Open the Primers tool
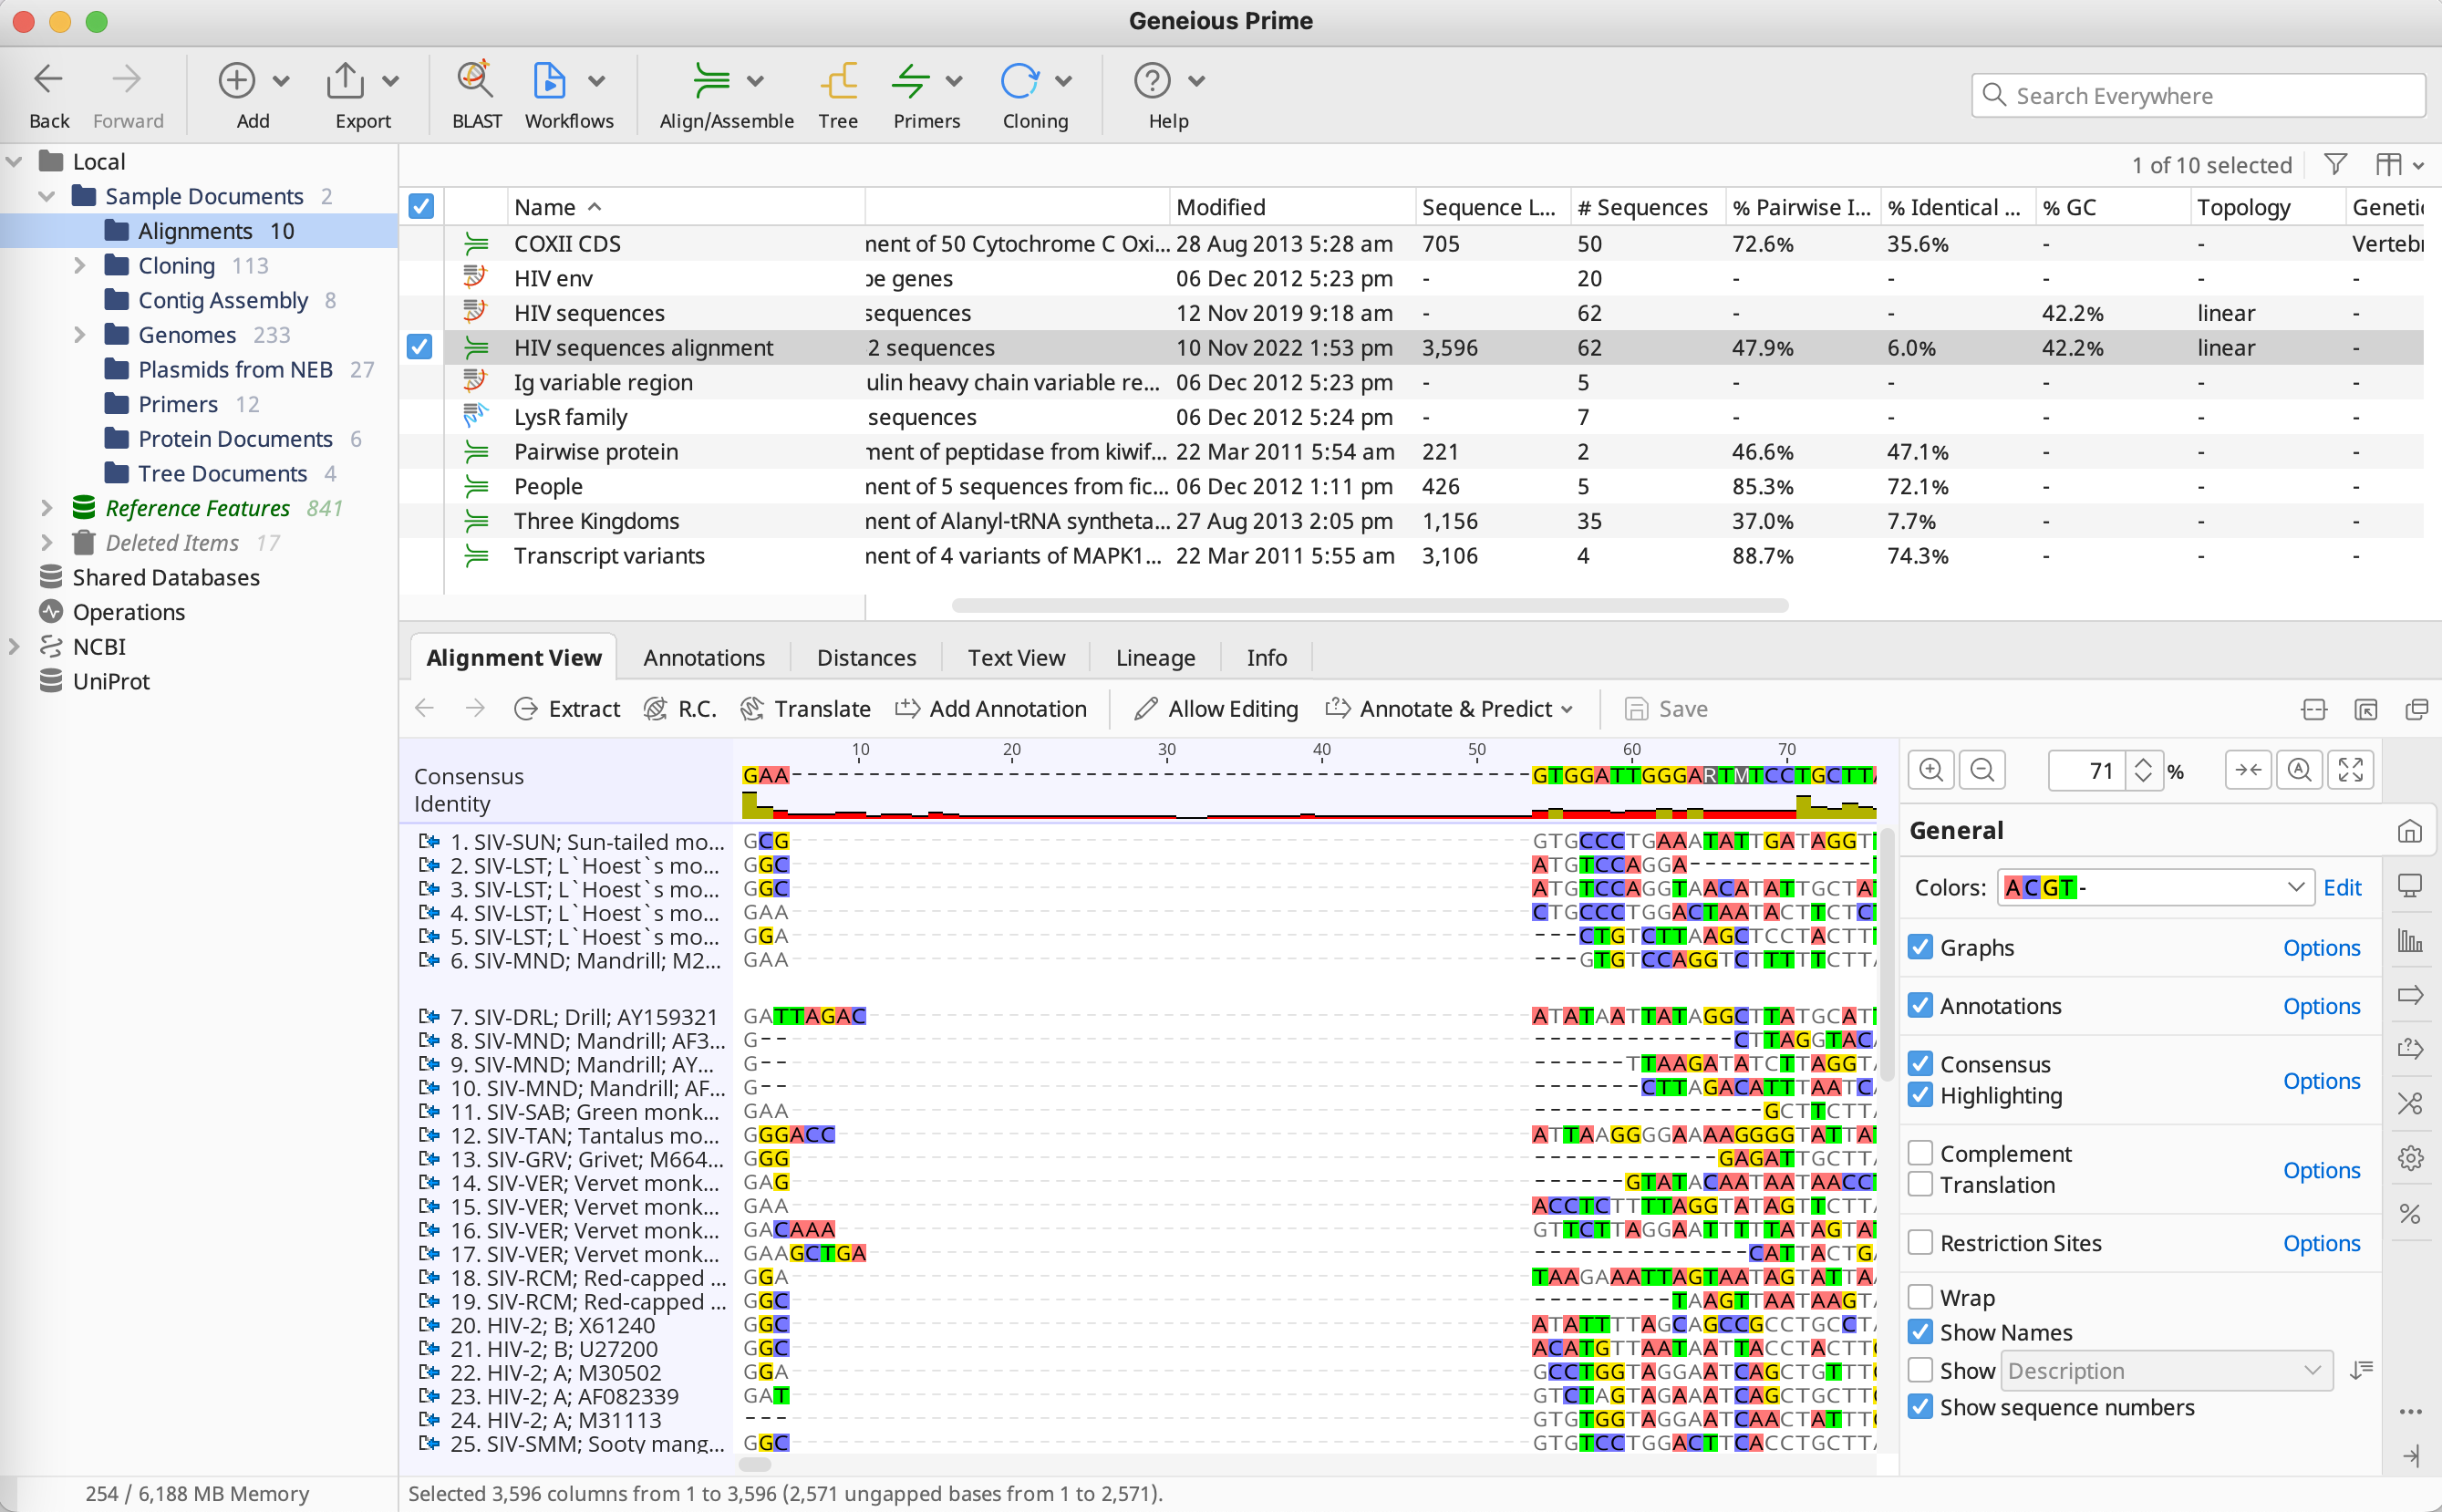 [911, 81]
